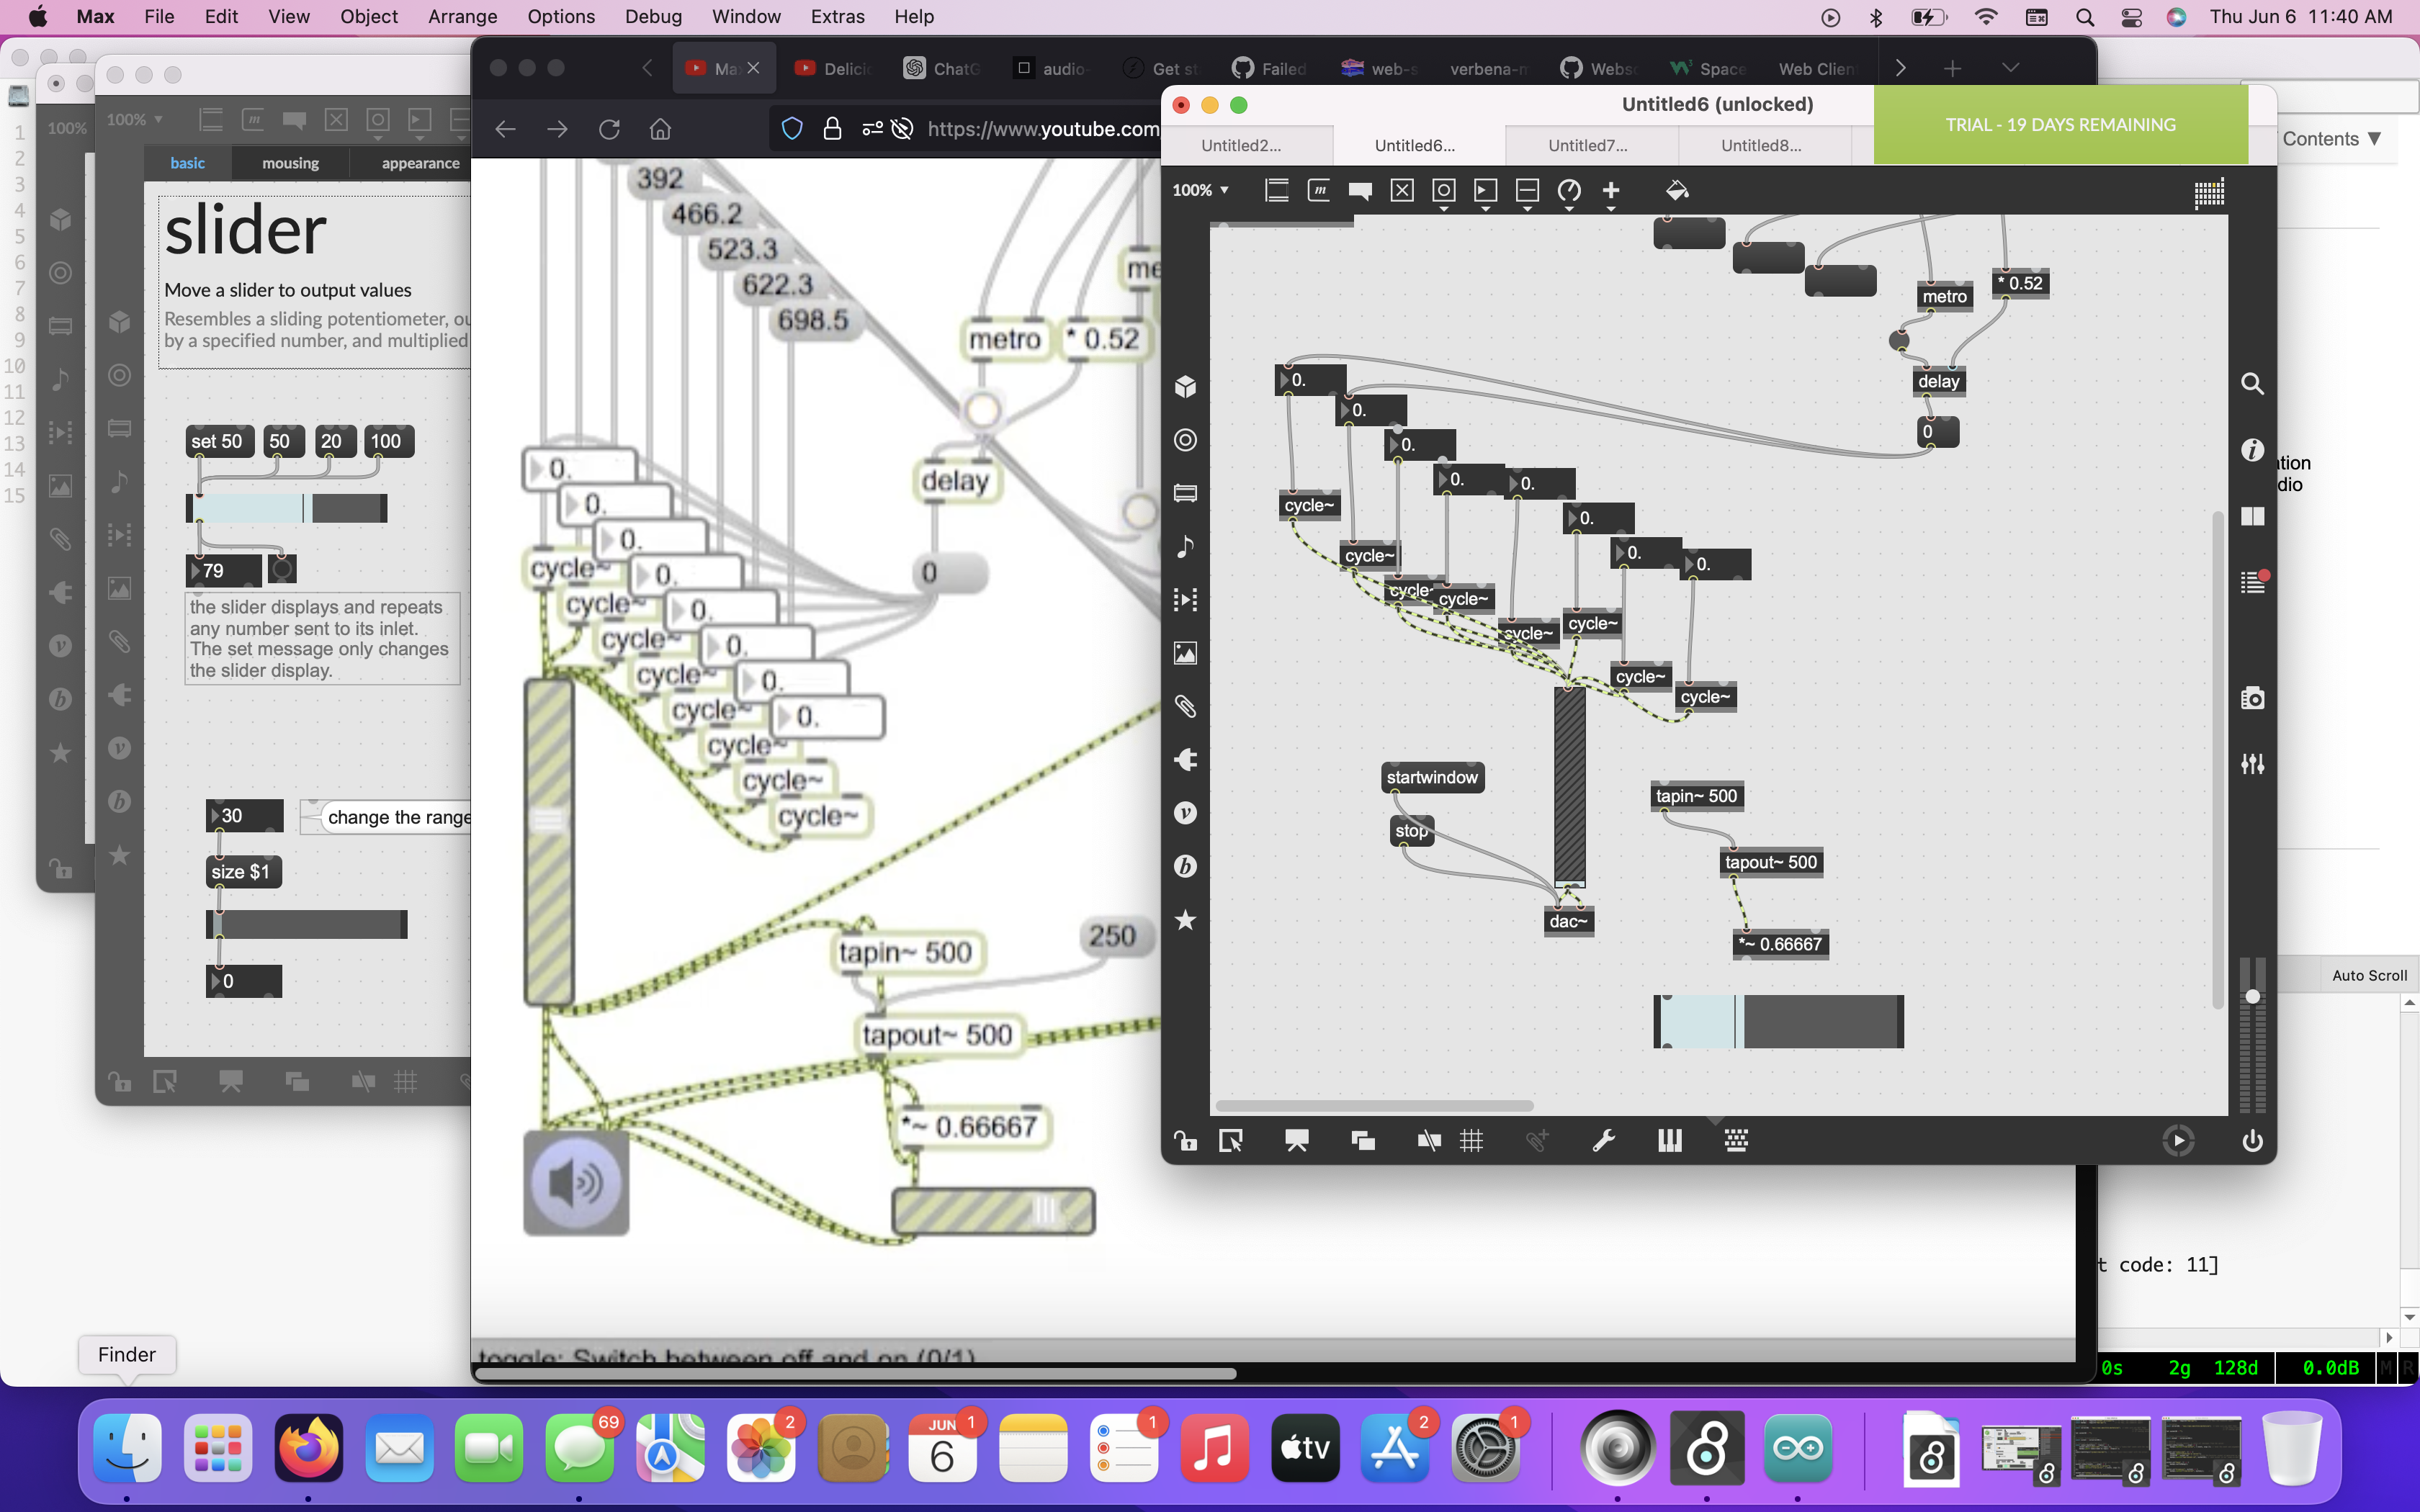The height and width of the screenshot is (1512, 2420).
Task: Click the stacked windows icon in bottom toolbar
Action: pyautogui.click(x=1362, y=1140)
